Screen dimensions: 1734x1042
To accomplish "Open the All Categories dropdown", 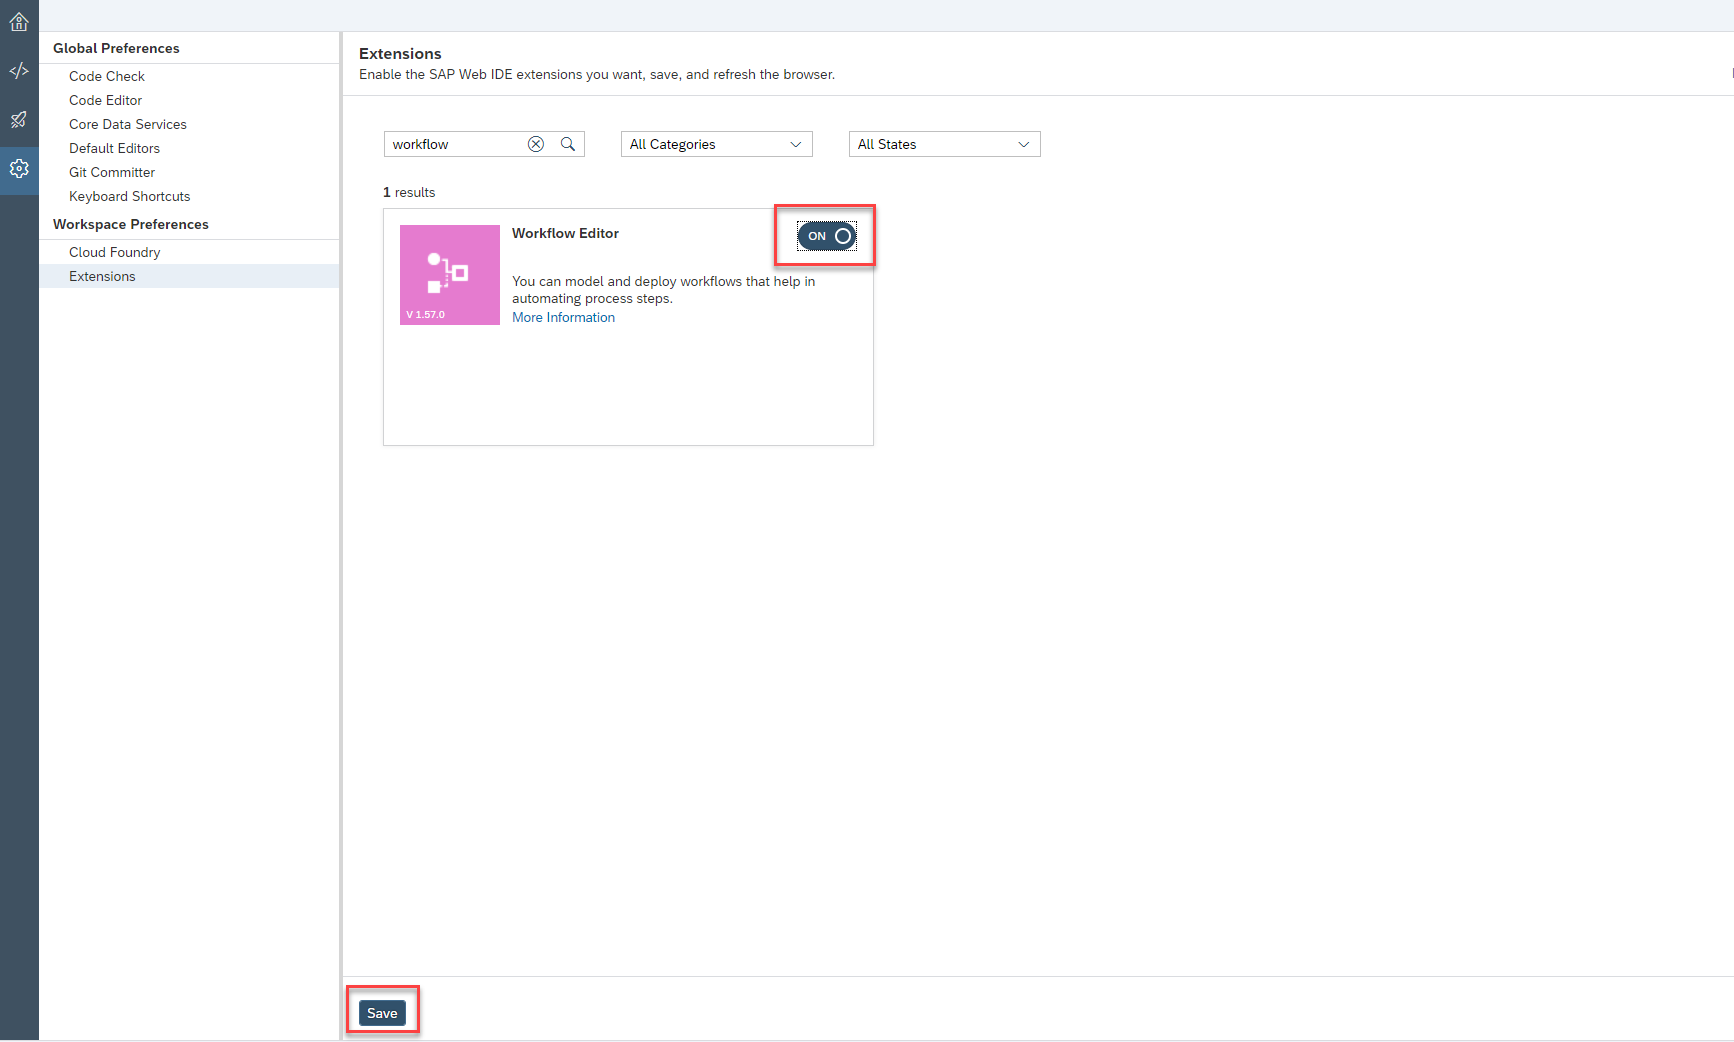I will tap(715, 144).
